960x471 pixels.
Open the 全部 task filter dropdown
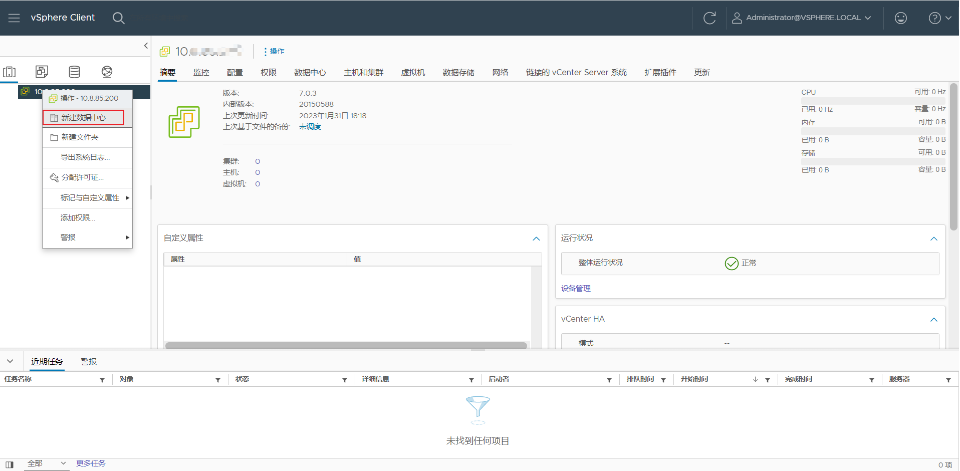tap(47, 464)
